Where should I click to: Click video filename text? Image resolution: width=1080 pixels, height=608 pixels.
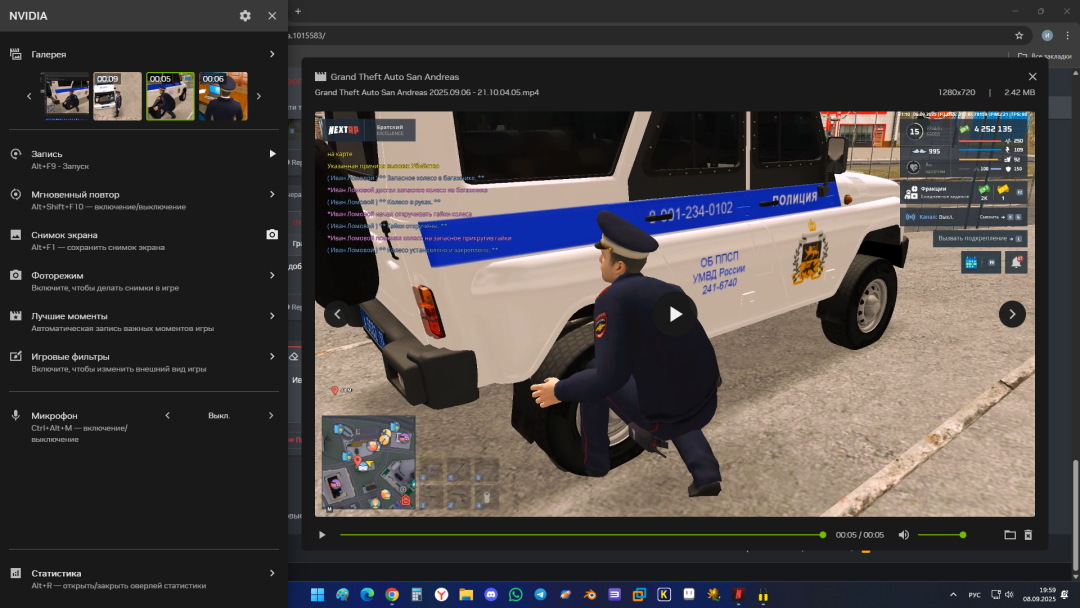pyautogui.click(x=426, y=92)
